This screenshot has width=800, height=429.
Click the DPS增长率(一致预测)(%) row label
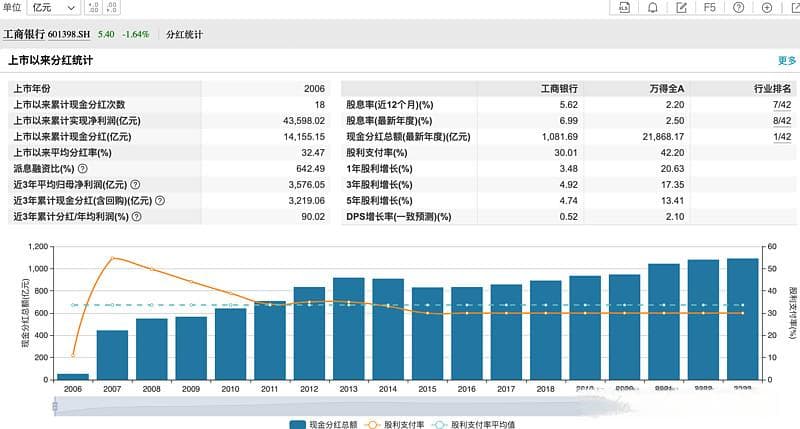coord(398,216)
